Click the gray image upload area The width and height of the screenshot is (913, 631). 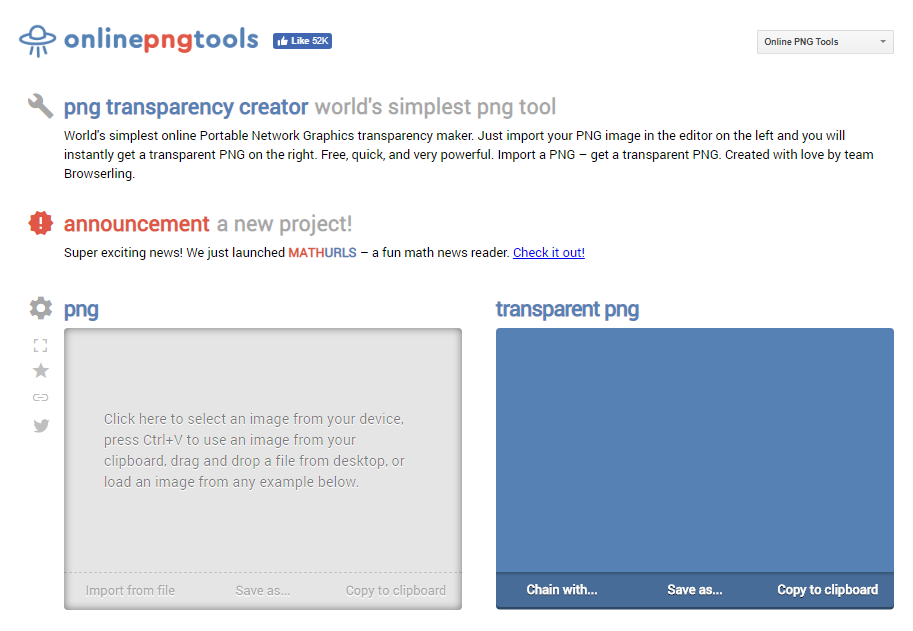(262, 450)
